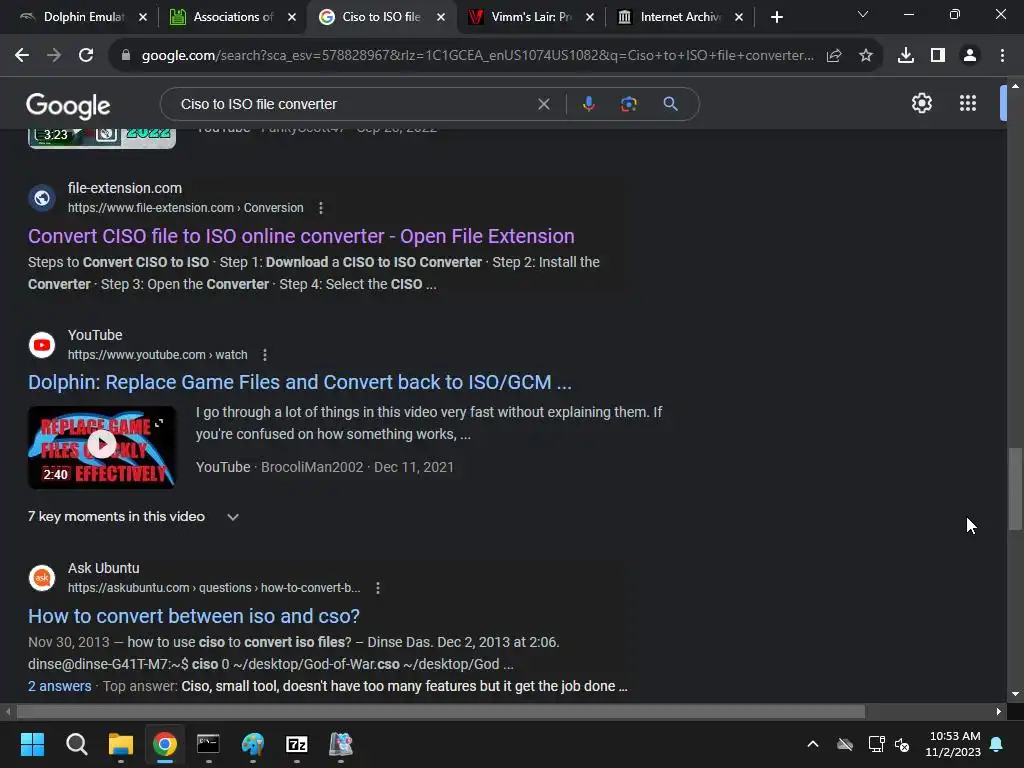Click the Ask Ubuntu site icon

coord(42,578)
